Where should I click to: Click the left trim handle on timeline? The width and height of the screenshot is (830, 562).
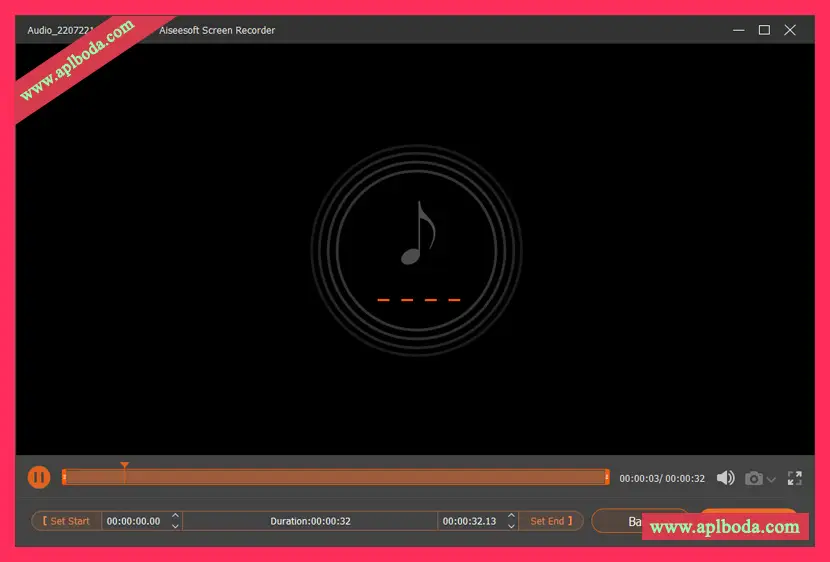click(64, 478)
